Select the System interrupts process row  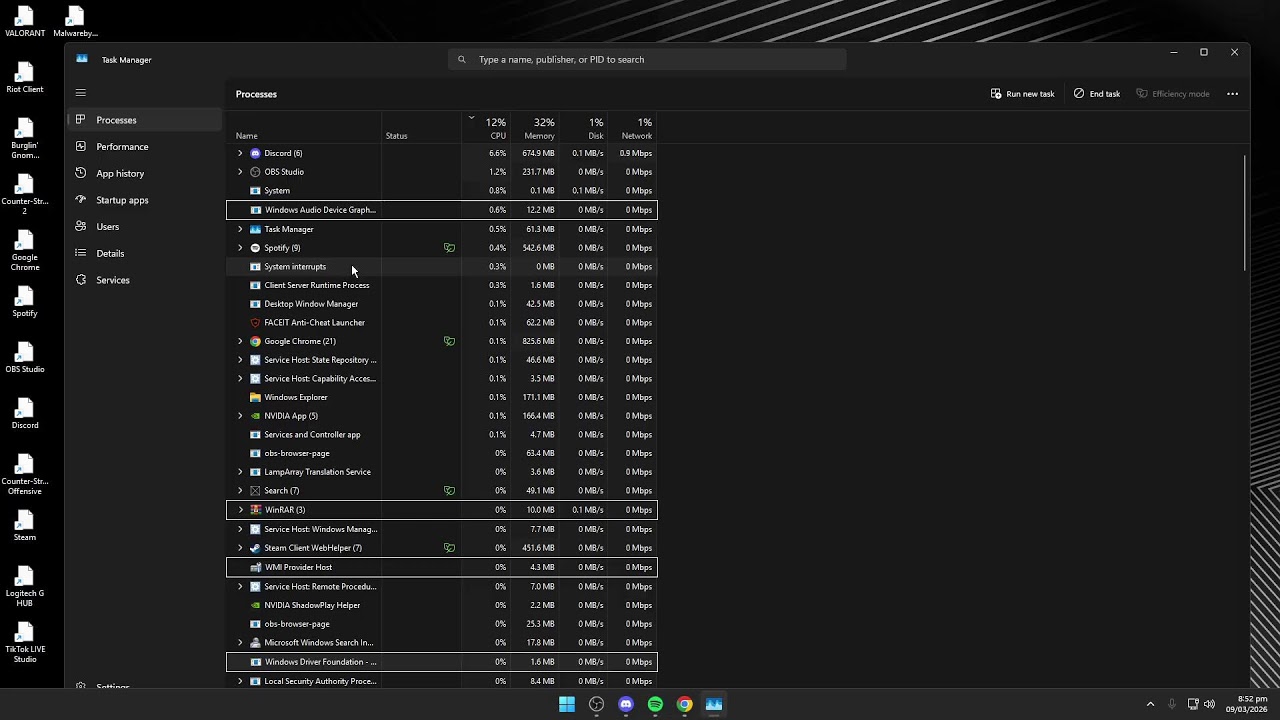coord(441,267)
